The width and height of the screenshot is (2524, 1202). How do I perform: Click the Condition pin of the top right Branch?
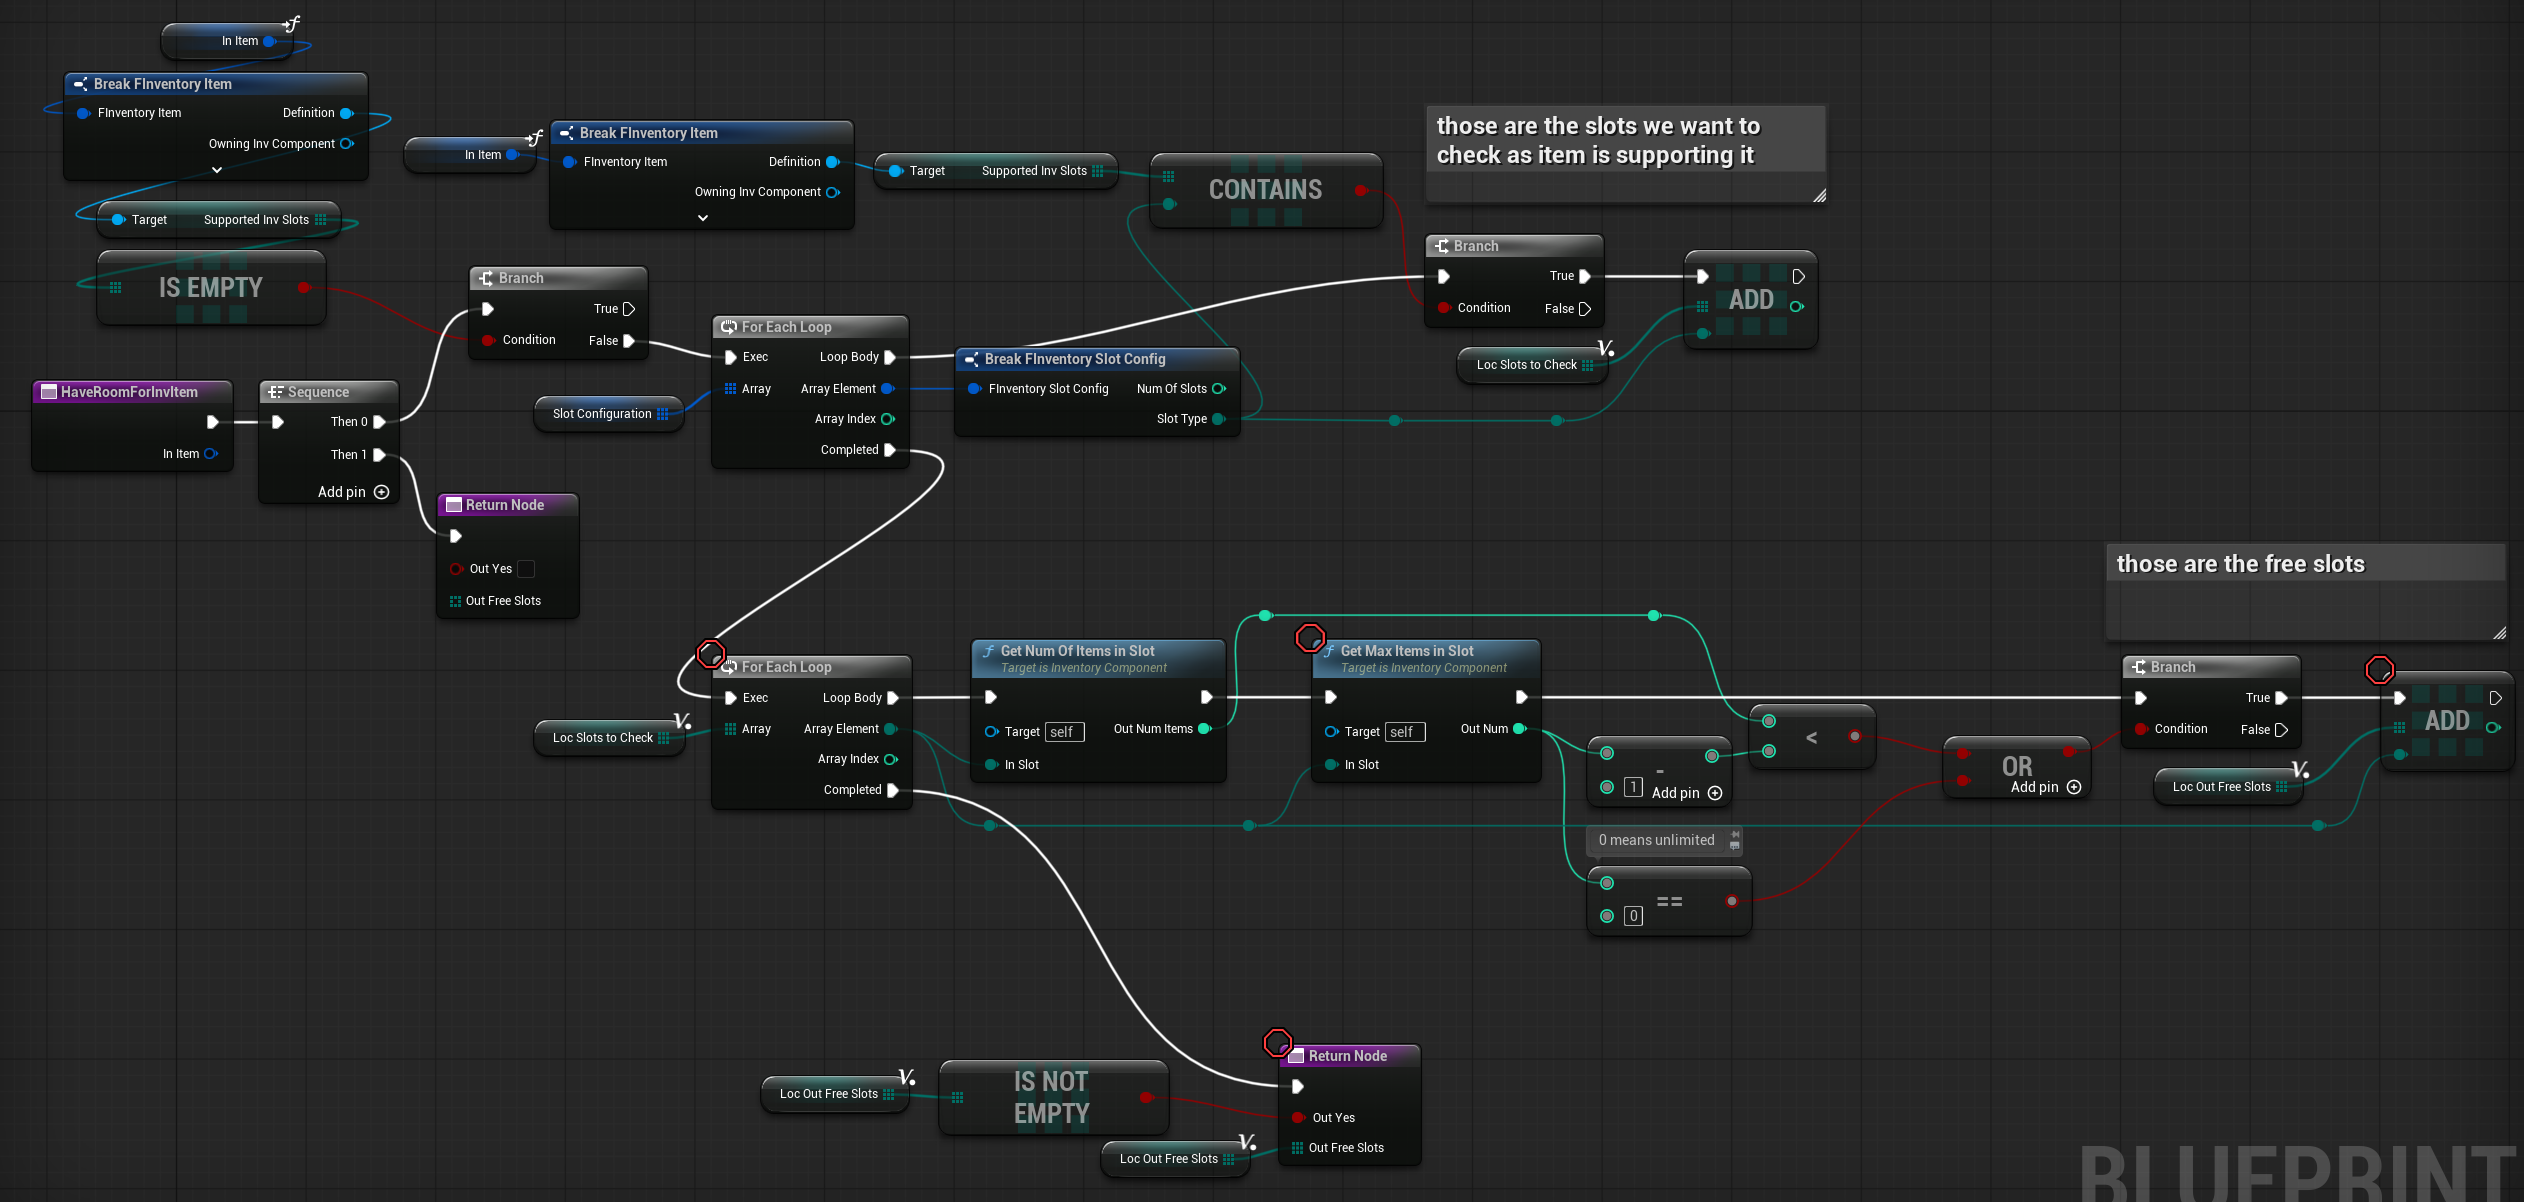1444,308
